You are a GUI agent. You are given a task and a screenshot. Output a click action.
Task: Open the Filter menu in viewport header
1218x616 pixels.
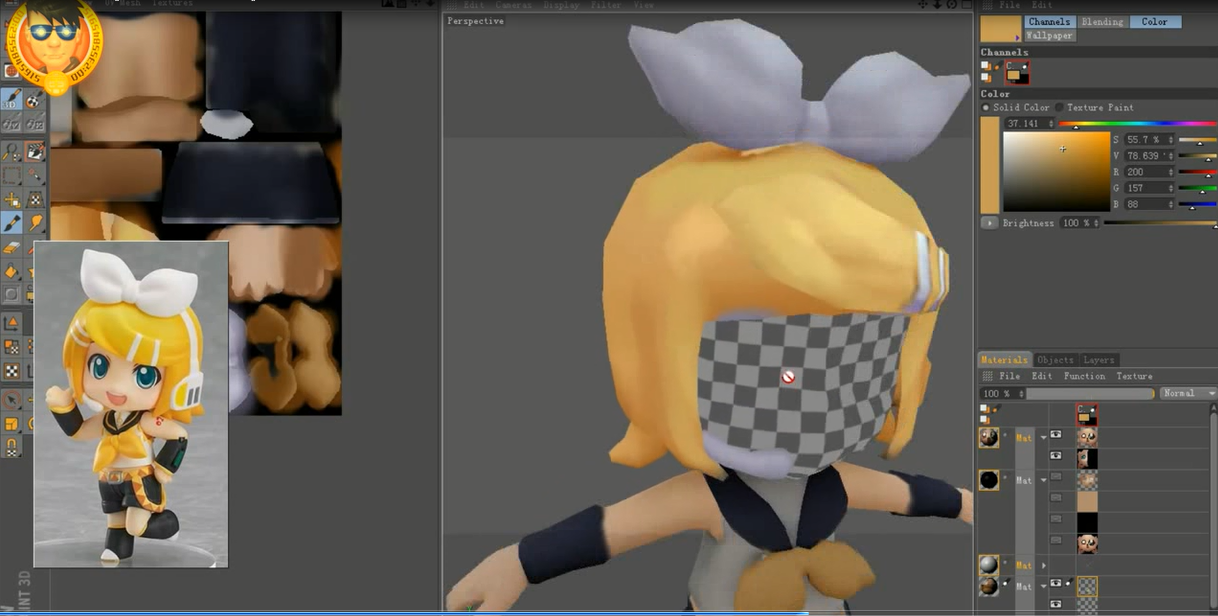606,5
